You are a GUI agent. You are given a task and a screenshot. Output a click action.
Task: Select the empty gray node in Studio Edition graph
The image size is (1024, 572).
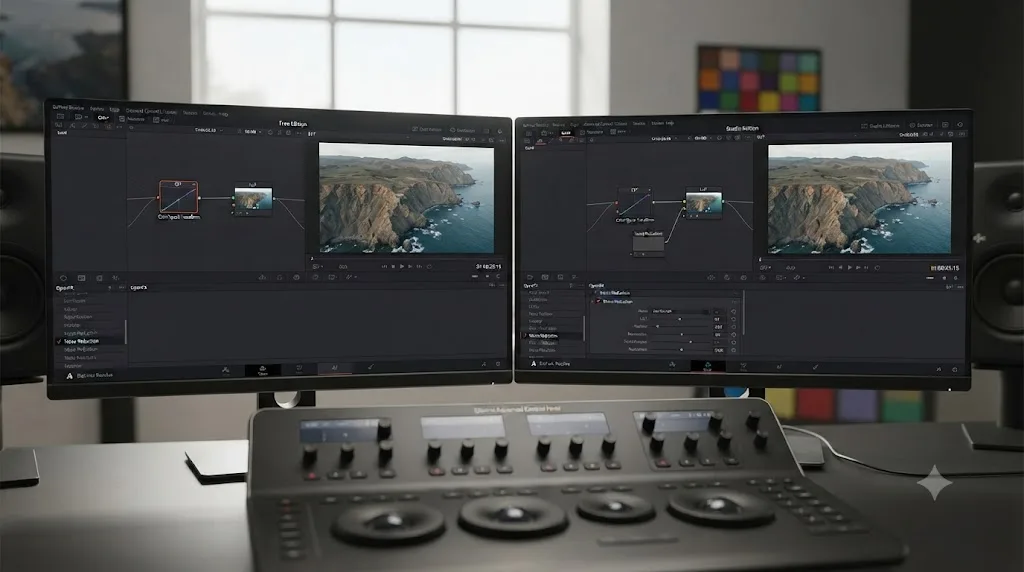click(x=648, y=245)
